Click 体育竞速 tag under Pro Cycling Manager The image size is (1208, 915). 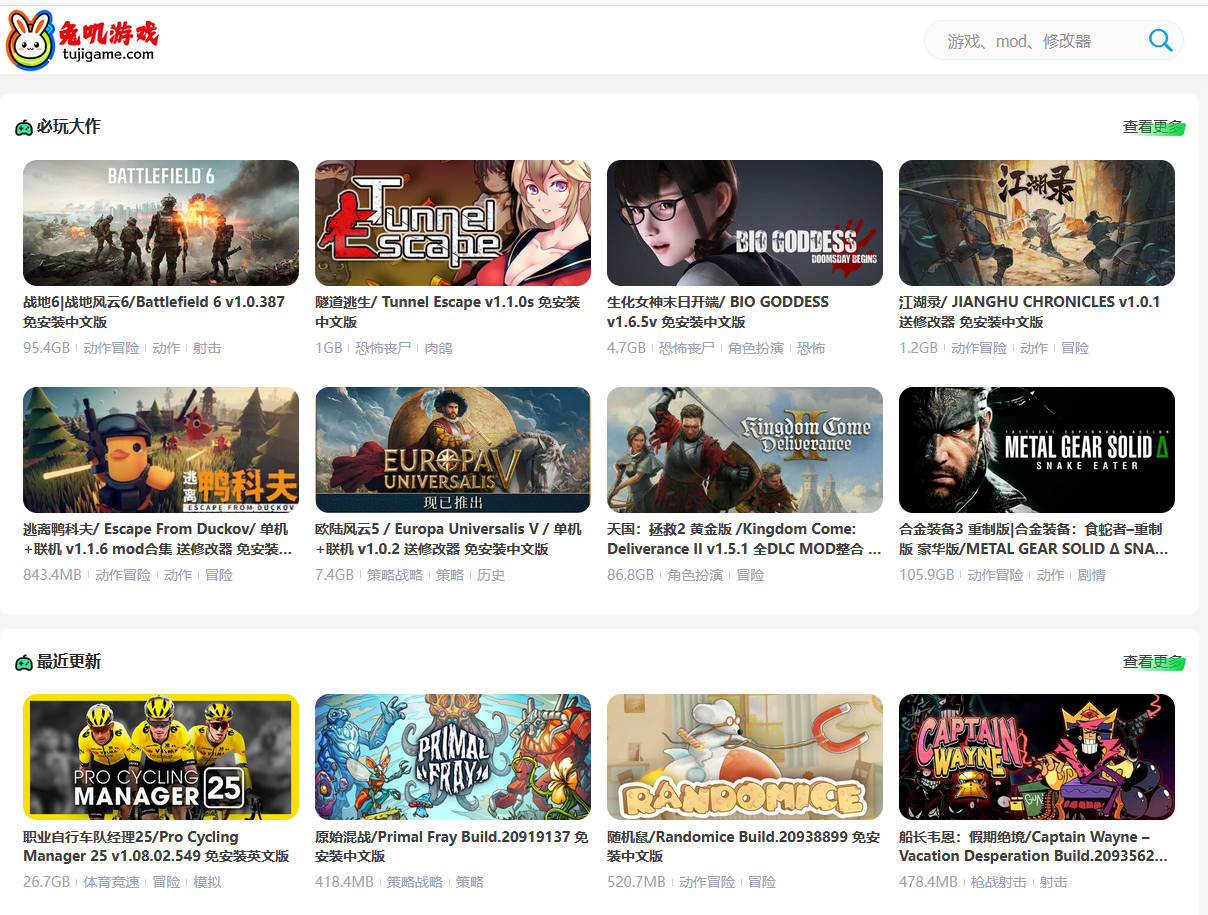pyautogui.click(x=111, y=882)
